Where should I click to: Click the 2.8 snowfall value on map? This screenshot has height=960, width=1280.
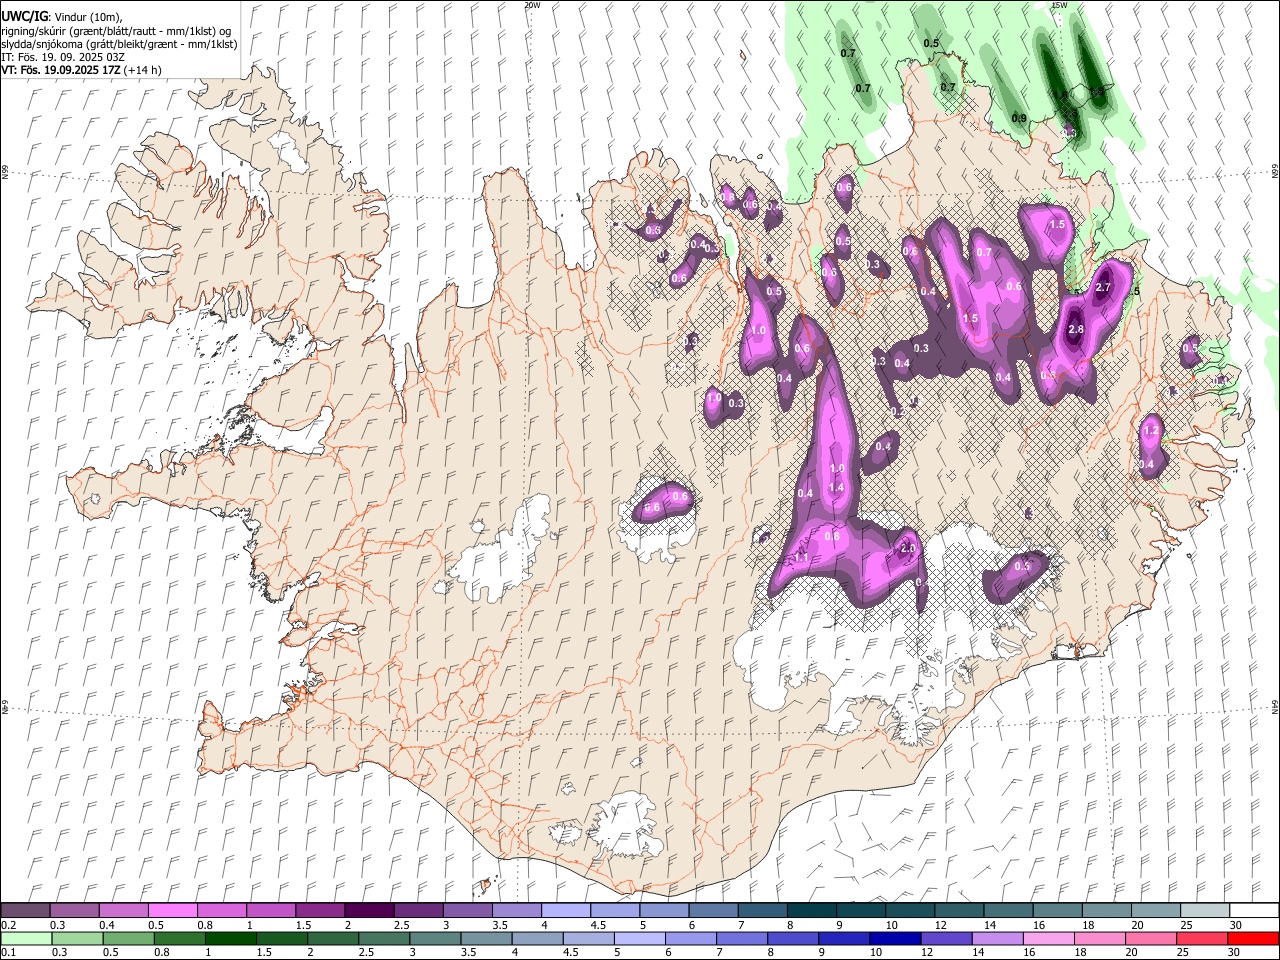pos(1076,329)
